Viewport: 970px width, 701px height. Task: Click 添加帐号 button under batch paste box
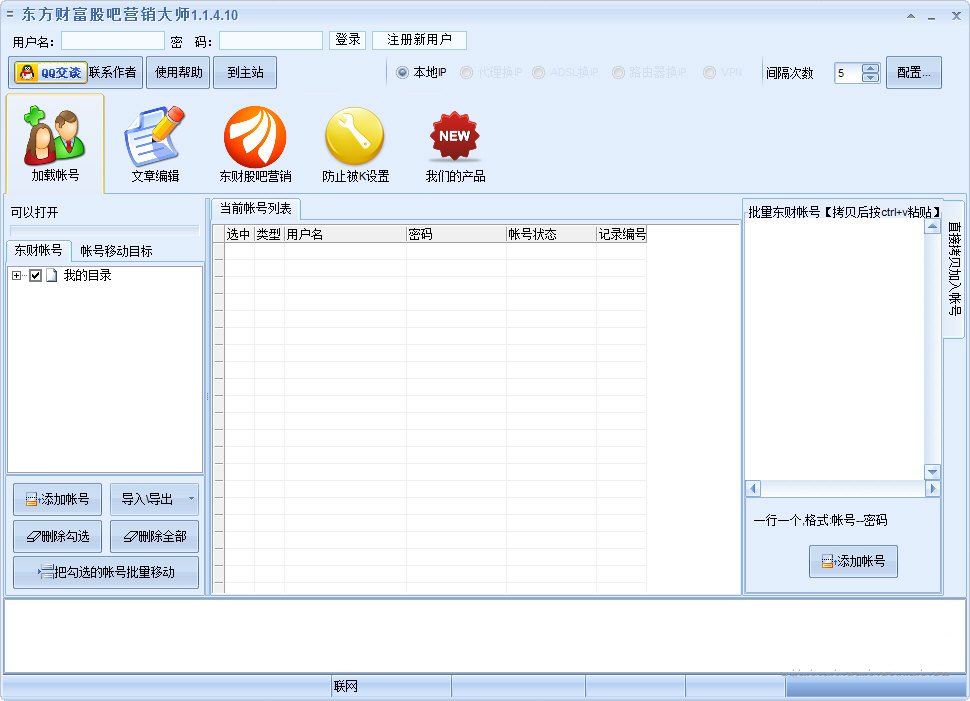853,561
